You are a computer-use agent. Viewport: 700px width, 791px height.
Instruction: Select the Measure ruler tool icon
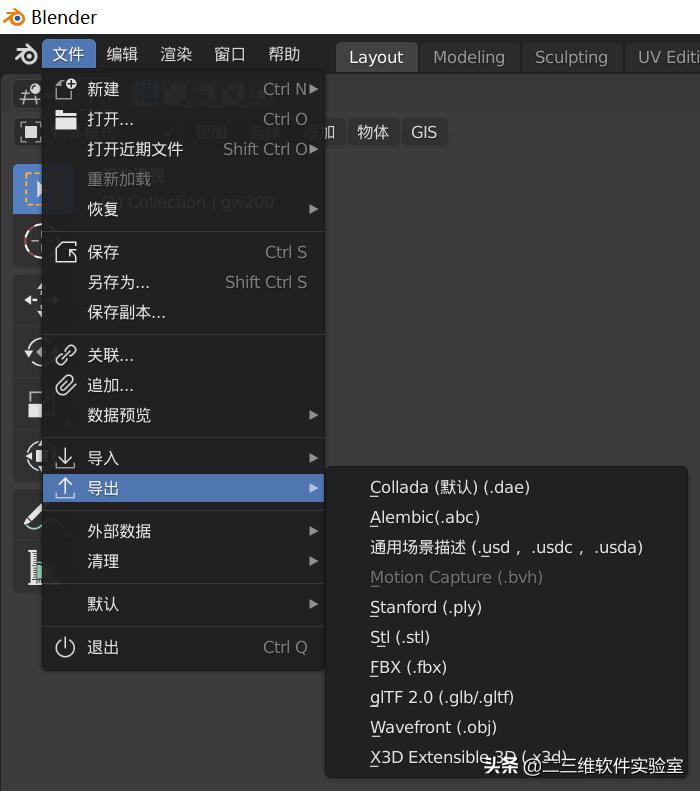[35, 567]
